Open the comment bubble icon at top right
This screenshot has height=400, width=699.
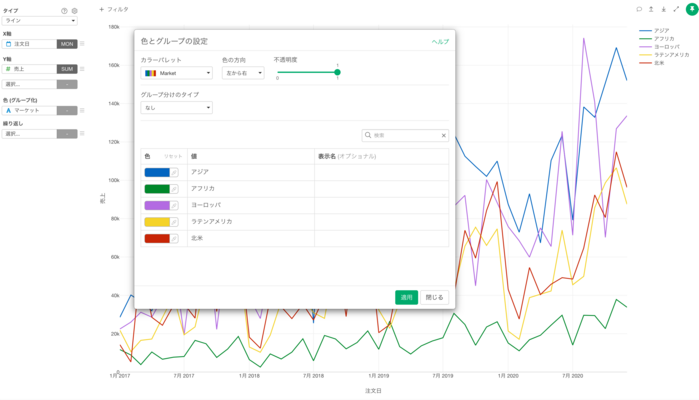pyautogui.click(x=640, y=8)
